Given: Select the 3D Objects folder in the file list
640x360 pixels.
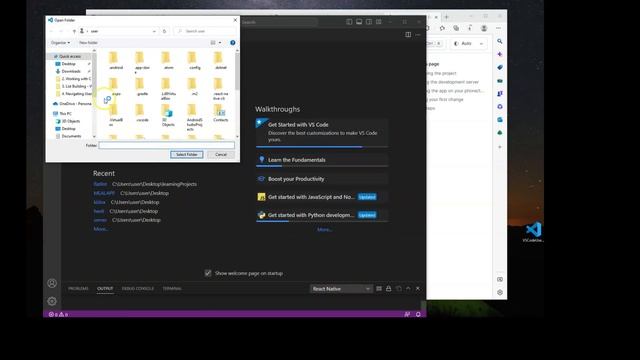Looking at the screenshot, I should point(167,115).
